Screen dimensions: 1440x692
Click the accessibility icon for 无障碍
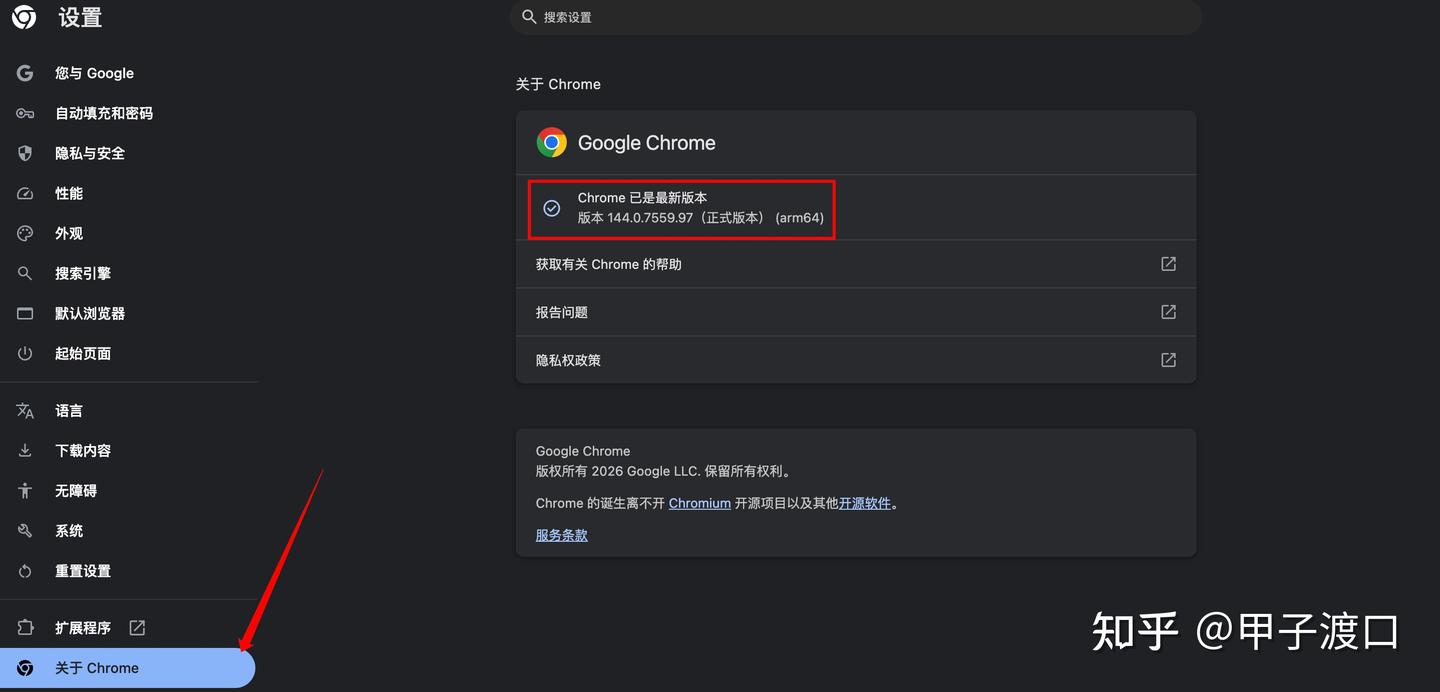[25, 491]
